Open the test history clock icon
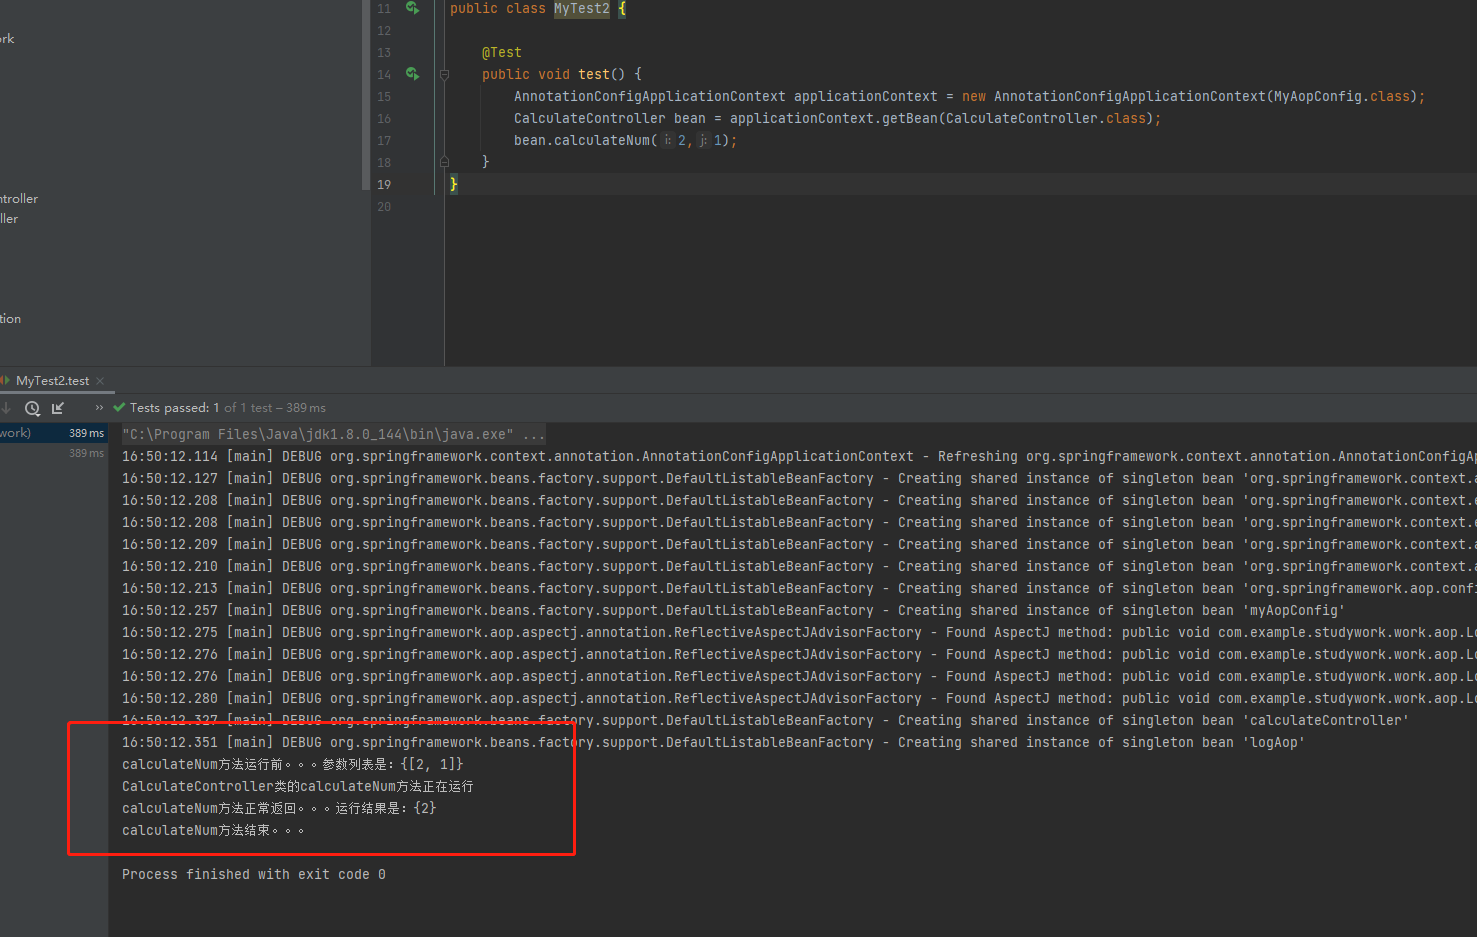This screenshot has width=1477, height=937. coord(32,408)
